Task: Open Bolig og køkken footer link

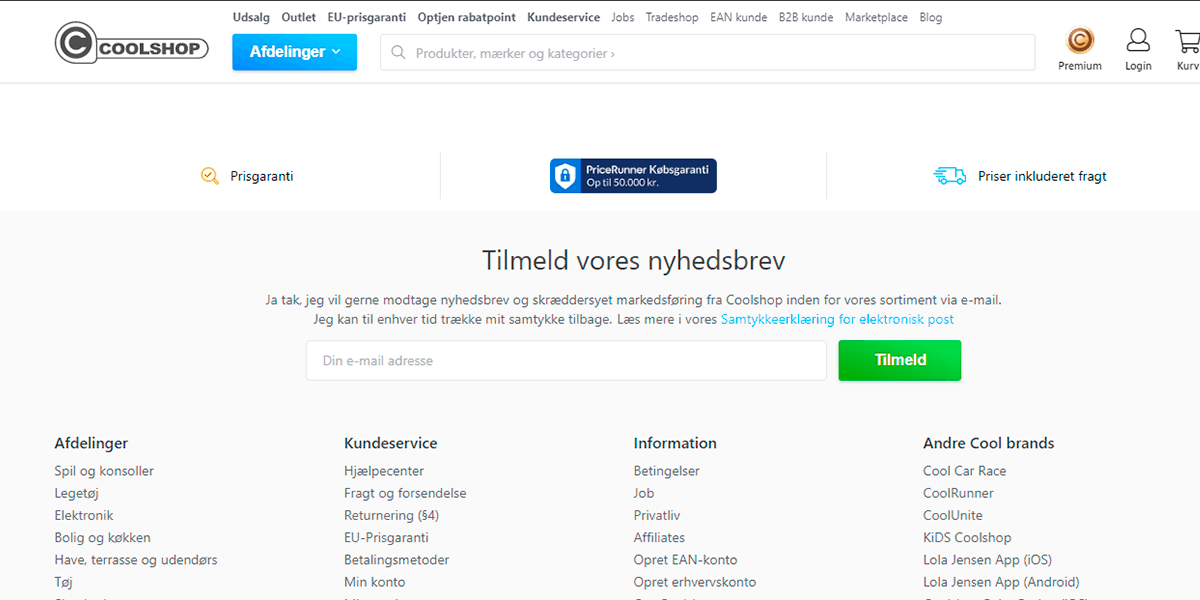Action: (x=102, y=538)
